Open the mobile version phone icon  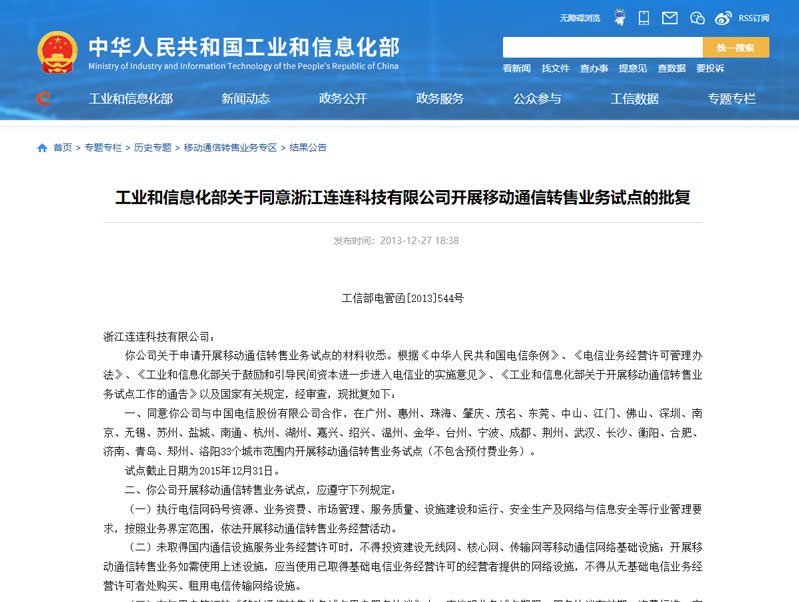coord(644,17)
